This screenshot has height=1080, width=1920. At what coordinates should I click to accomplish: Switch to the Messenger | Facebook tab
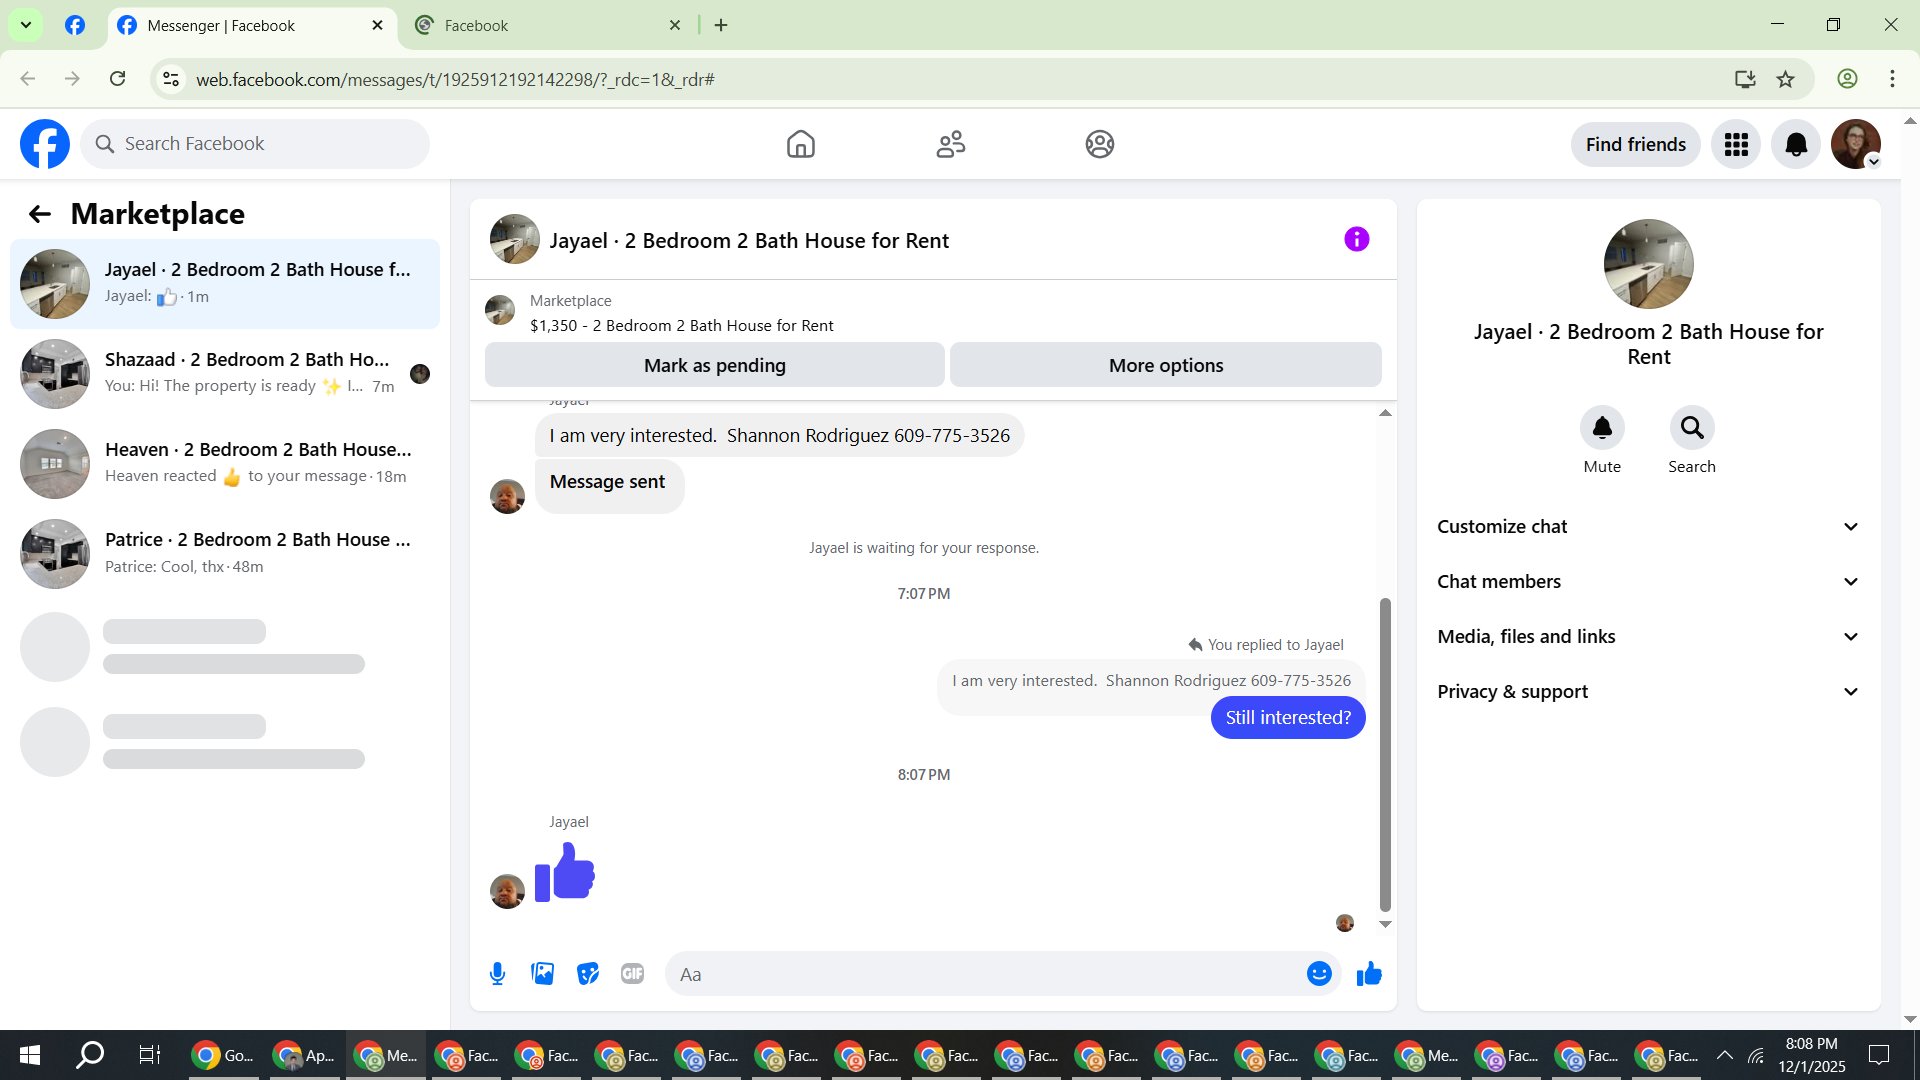point(252,26)
